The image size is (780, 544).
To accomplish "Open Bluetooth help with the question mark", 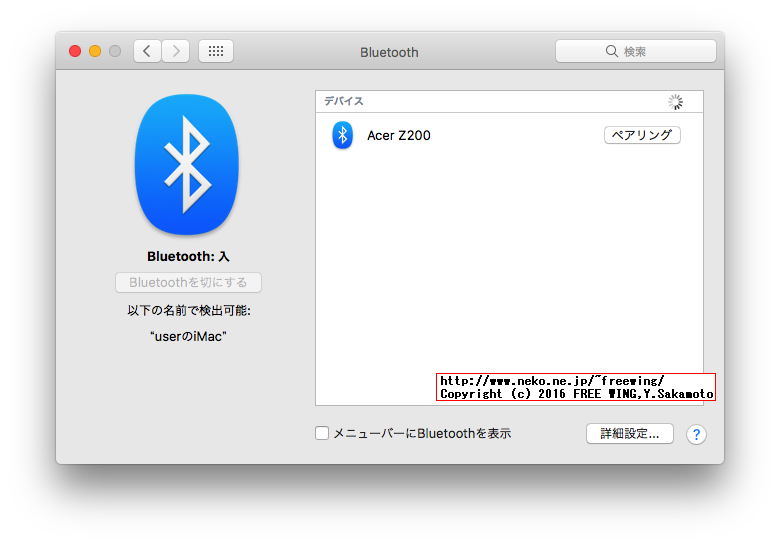I will (697, 434).
